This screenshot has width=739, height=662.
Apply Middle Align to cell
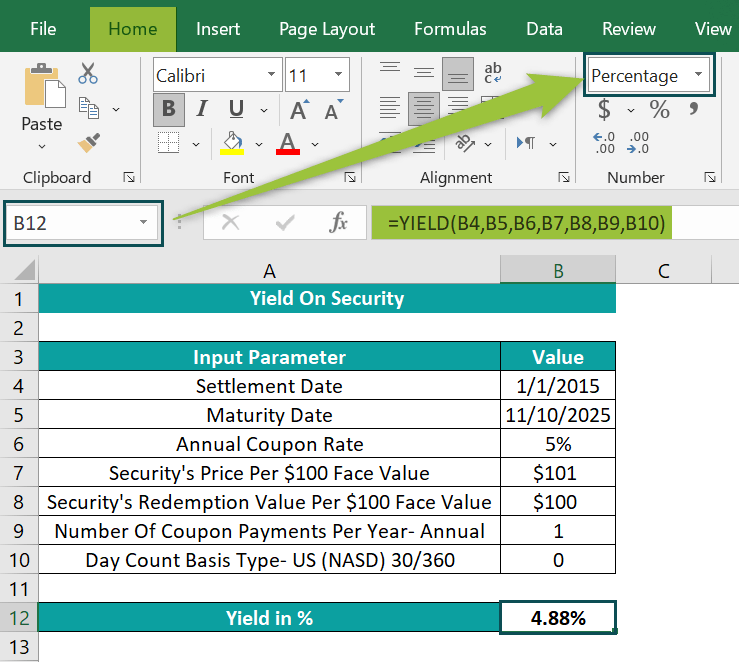click(x=424, y=73)
